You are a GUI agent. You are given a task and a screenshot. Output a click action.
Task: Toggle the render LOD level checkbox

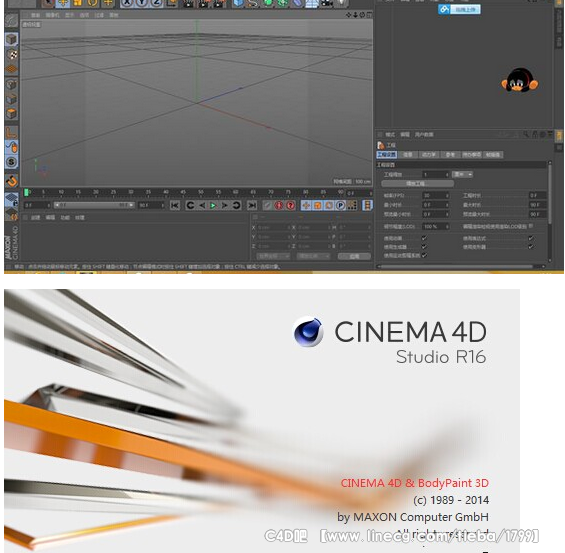pos(531,226)
